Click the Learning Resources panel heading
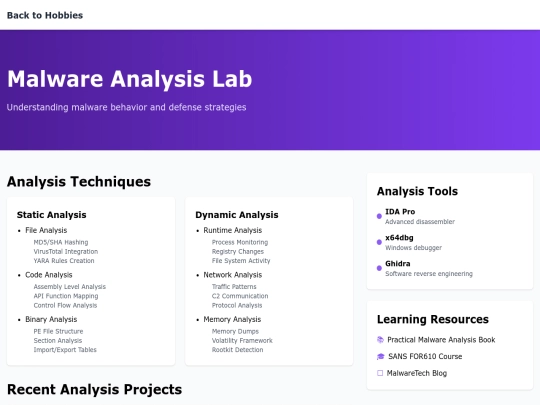 [x=433, y=319]
